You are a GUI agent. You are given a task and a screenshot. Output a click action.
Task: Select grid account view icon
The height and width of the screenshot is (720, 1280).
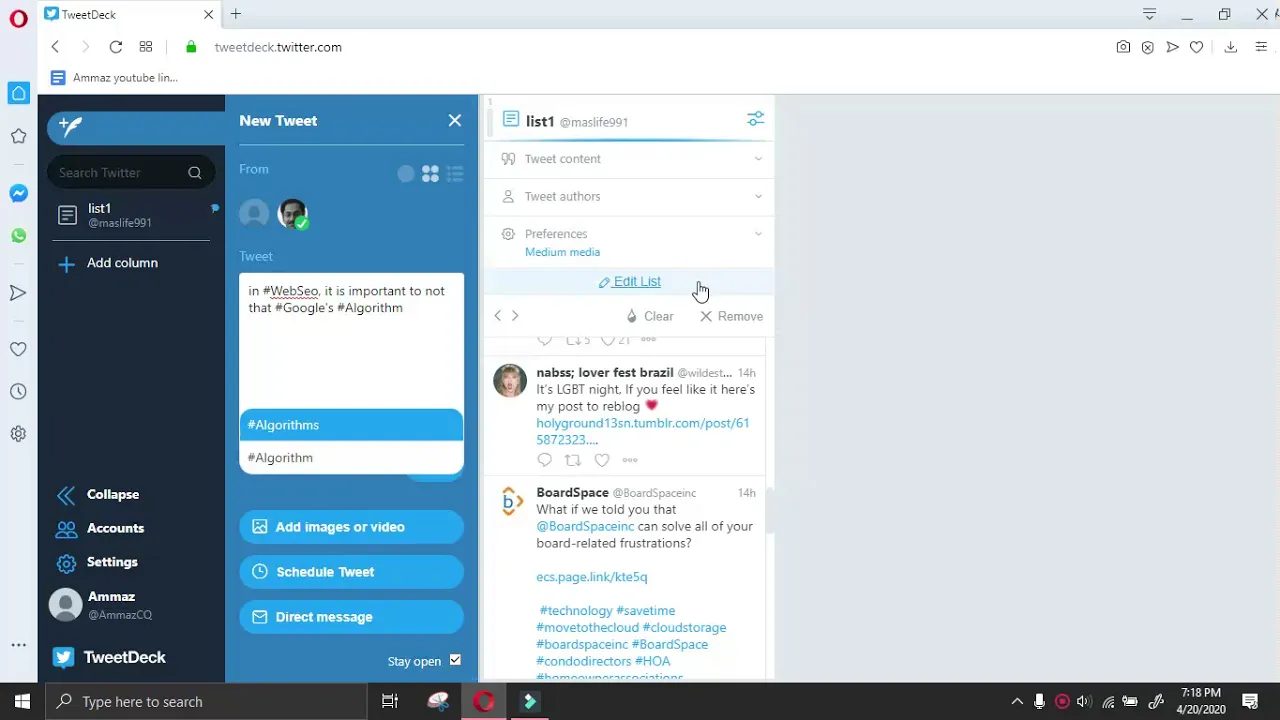coord(430,174)
